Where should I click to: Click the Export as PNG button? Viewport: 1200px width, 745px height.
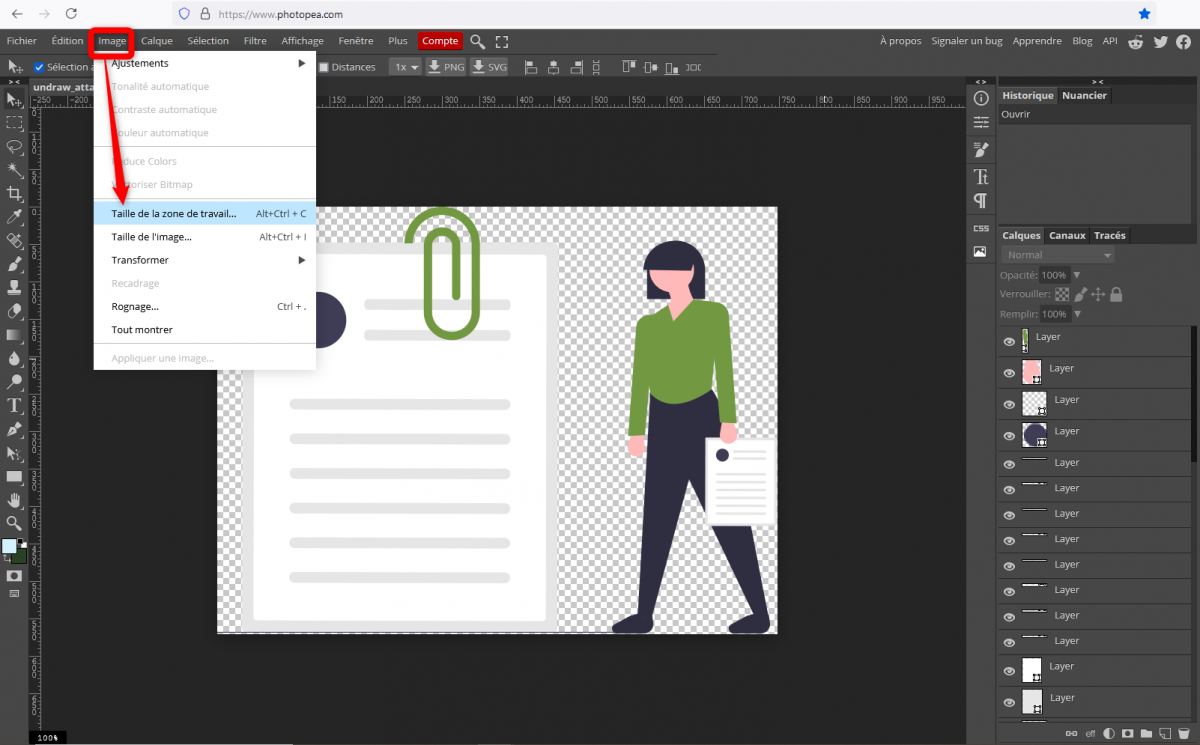446,67
